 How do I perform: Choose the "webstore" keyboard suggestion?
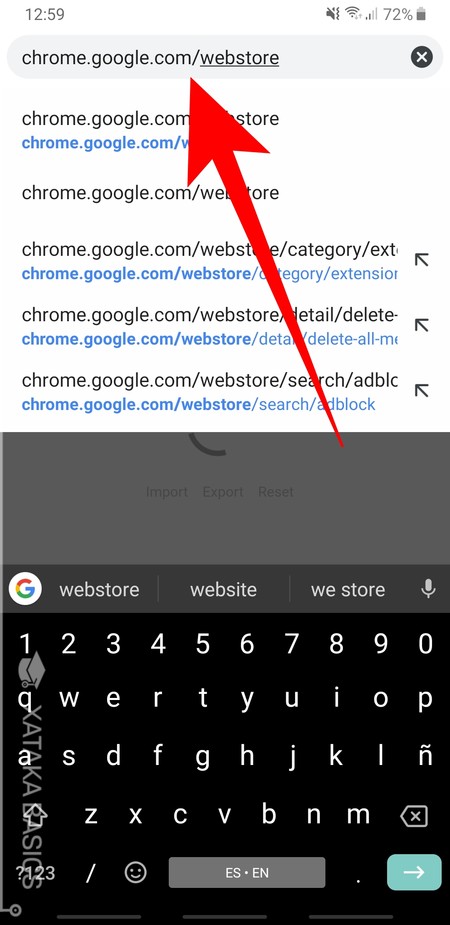99,589
